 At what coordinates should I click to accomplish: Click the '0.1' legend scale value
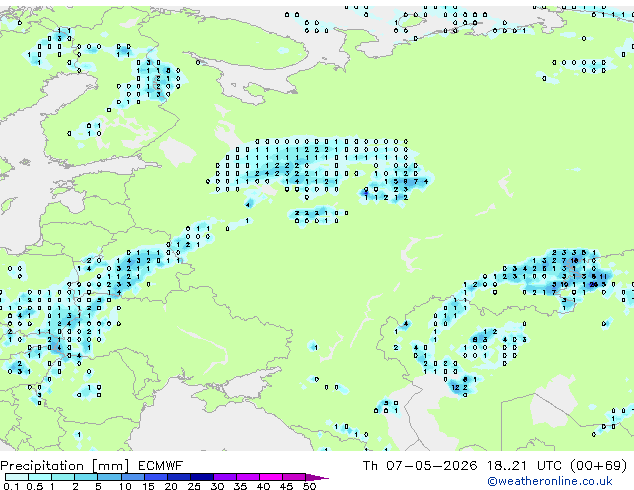[x=11, y=486]
